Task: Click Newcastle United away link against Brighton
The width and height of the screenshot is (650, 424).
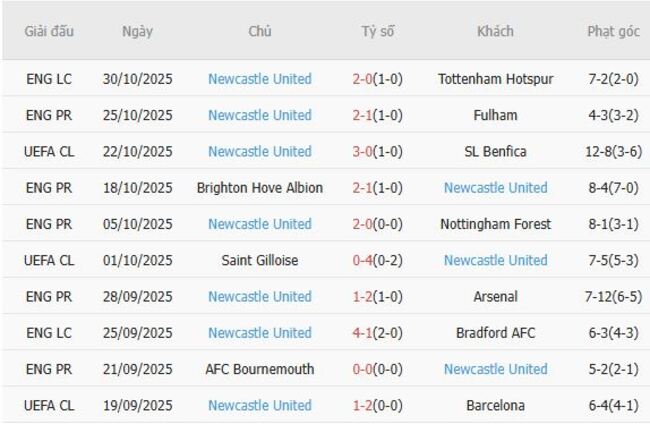Action: point(495,188)
